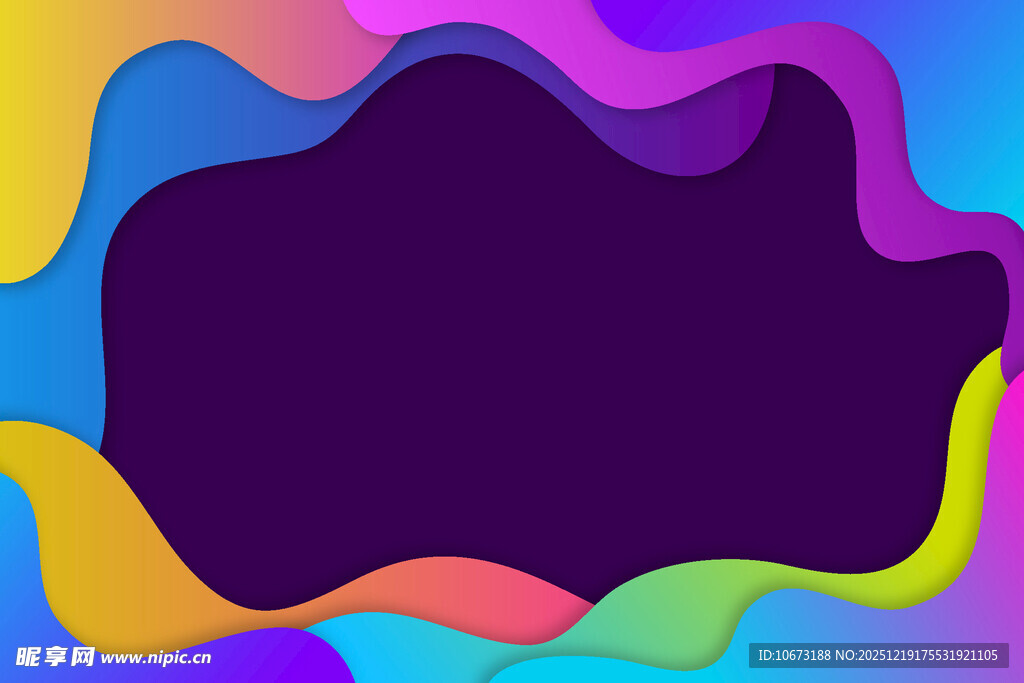Click the coral pink wave at bottom center

point(480,590)
